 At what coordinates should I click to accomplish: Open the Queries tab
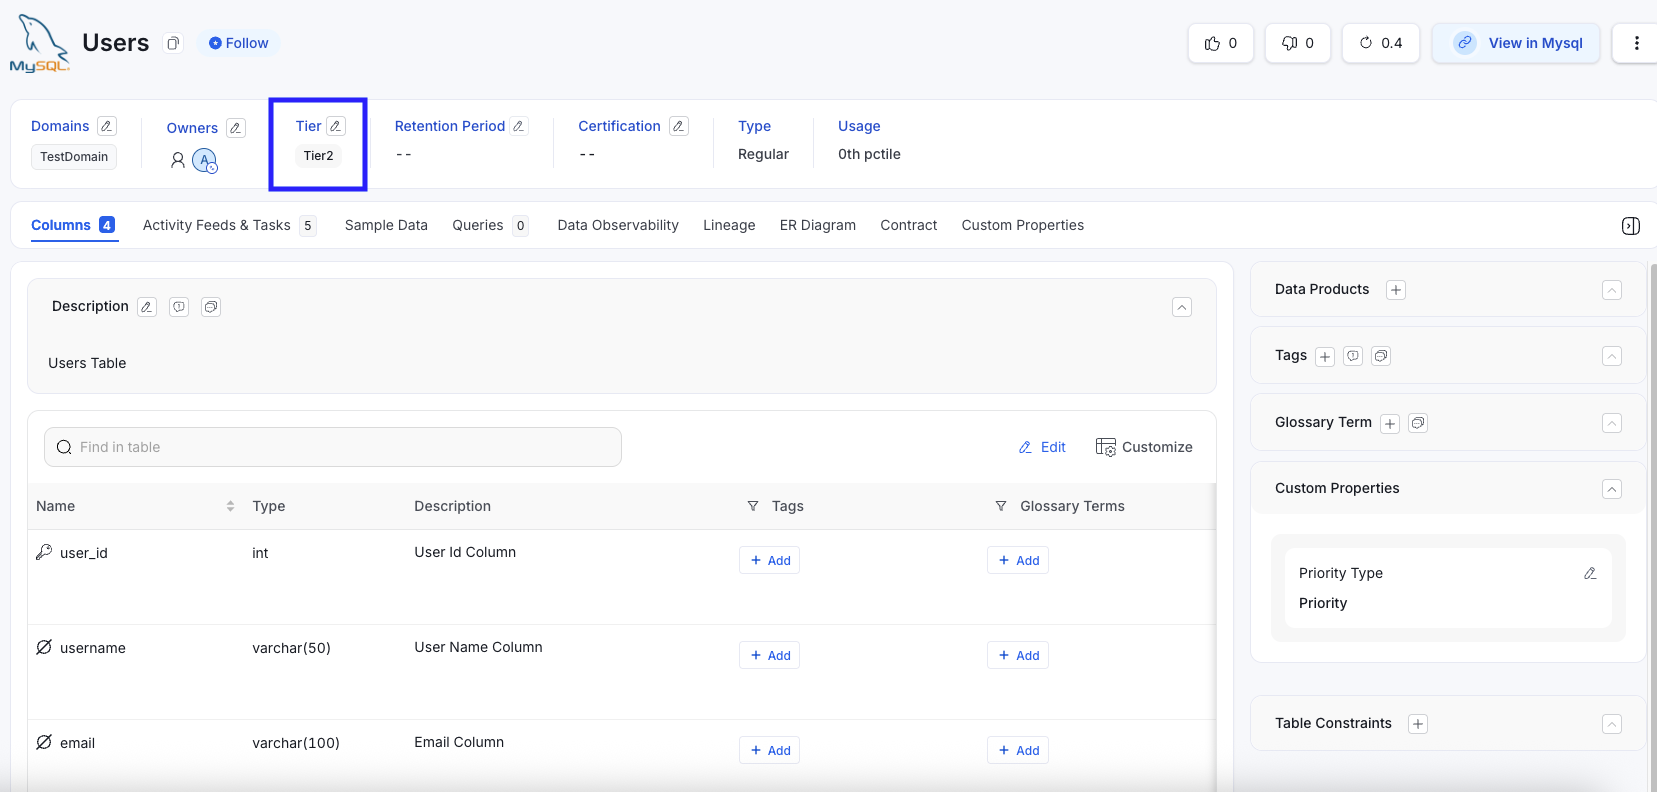(x=490, y=225)
